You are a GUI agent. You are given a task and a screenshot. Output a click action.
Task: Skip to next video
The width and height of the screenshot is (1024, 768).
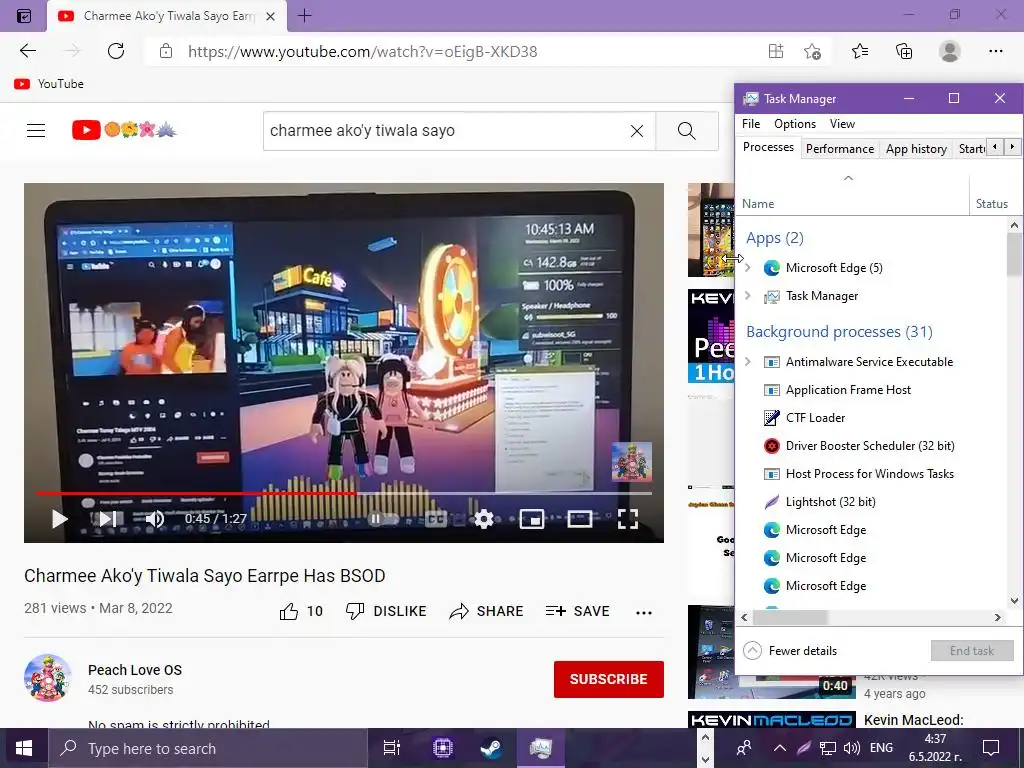[108, 519]
